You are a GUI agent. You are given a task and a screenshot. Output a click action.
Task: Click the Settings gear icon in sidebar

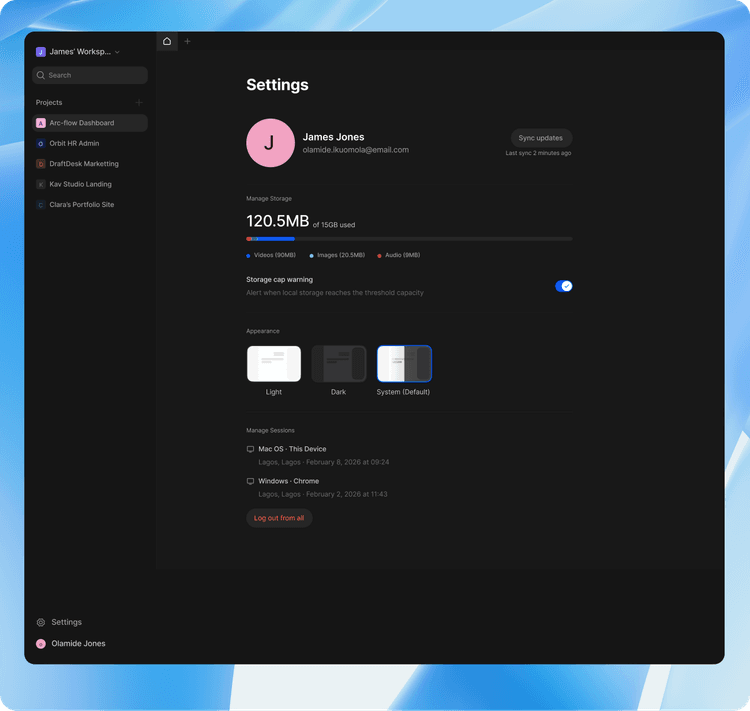(41, 622)
